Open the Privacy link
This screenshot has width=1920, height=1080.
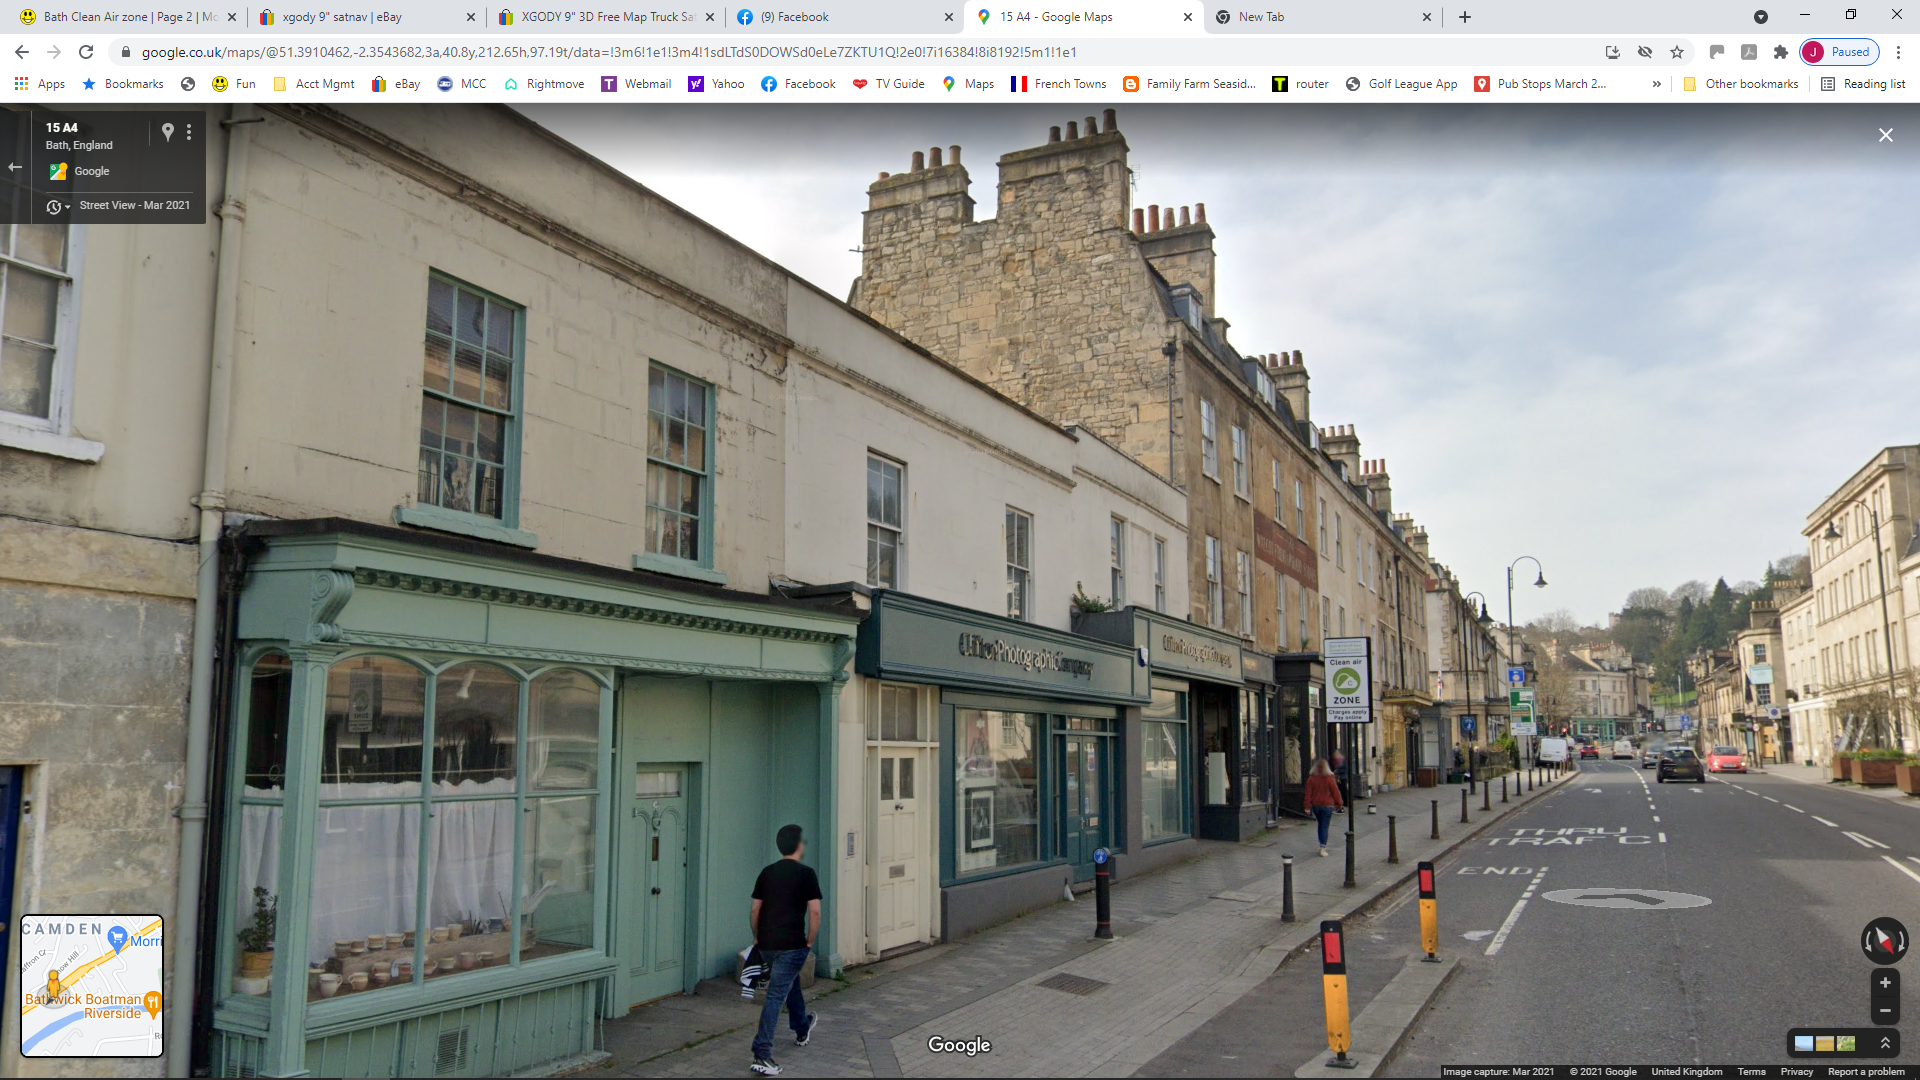point(1796,1072)
